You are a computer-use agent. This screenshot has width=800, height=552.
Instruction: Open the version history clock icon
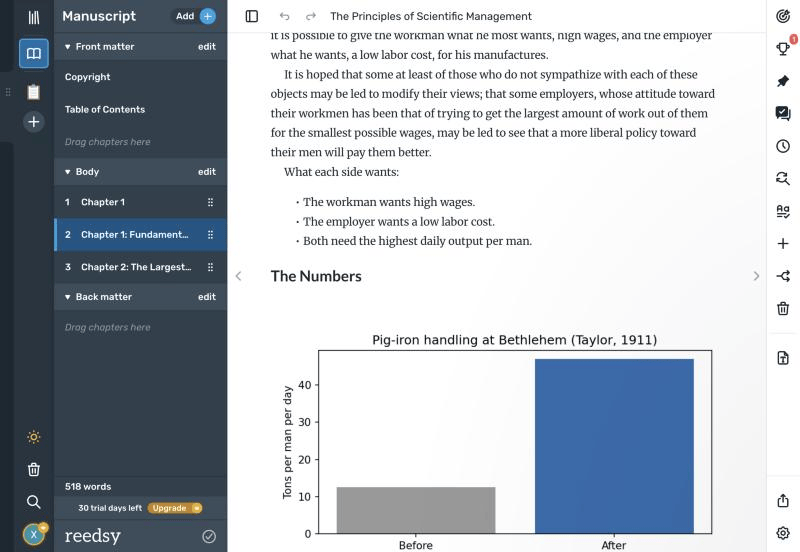[783, 146]
